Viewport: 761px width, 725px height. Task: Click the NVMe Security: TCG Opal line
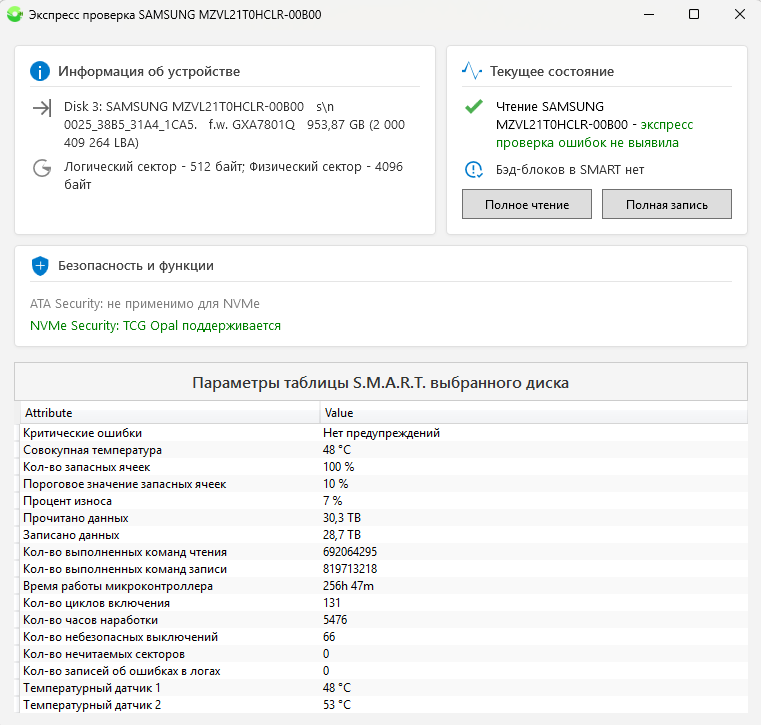[x=155, y=326]
